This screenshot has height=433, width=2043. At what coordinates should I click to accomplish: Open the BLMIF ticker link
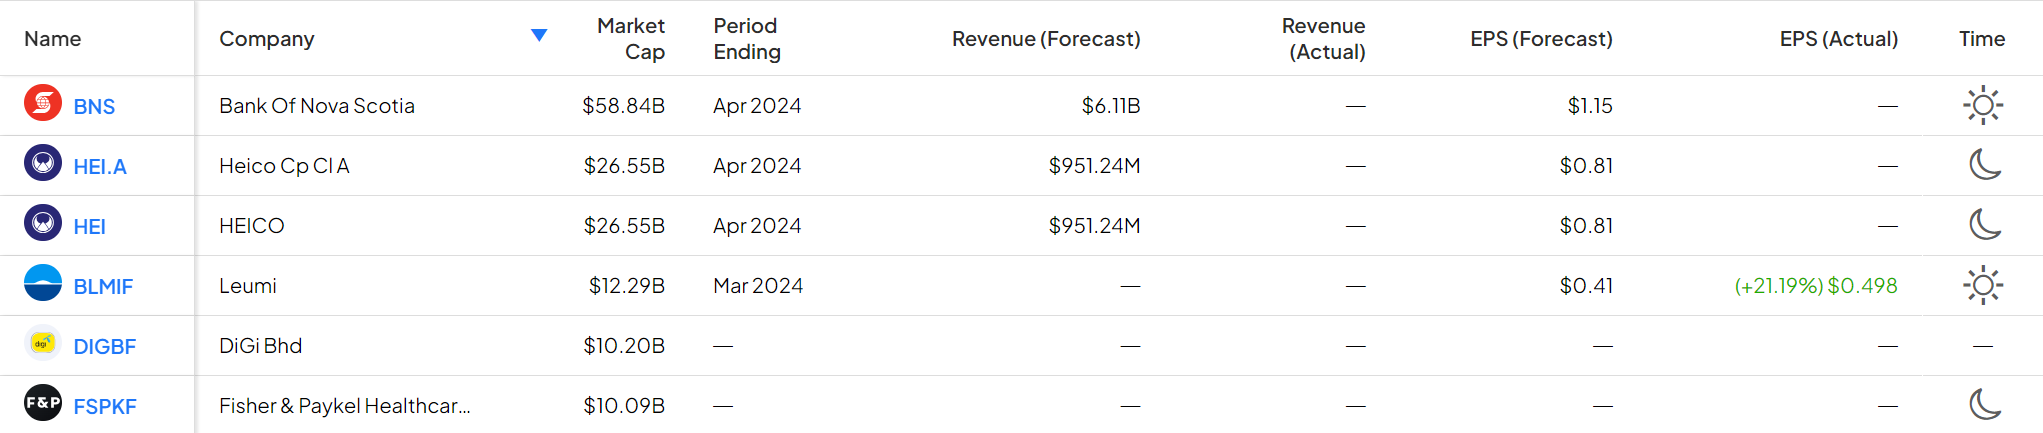click(103, 287)
